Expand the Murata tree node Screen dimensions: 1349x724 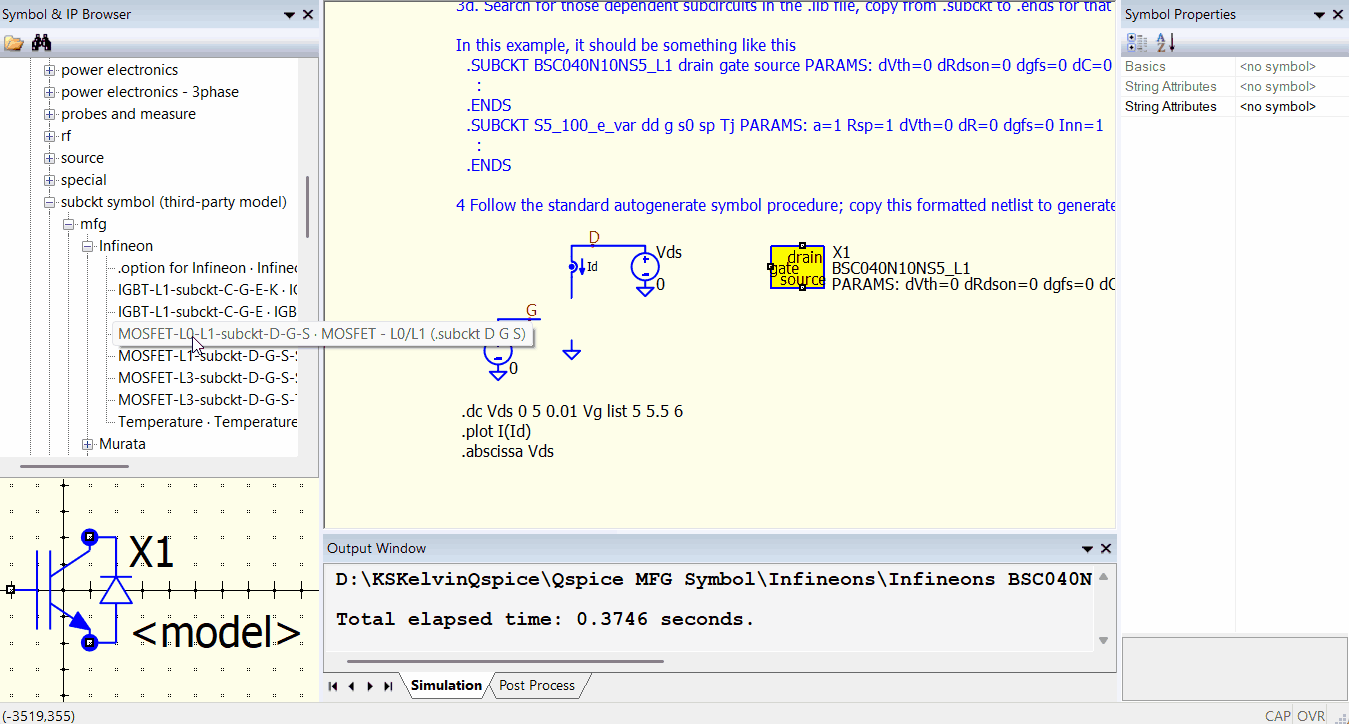coord(87,444)
